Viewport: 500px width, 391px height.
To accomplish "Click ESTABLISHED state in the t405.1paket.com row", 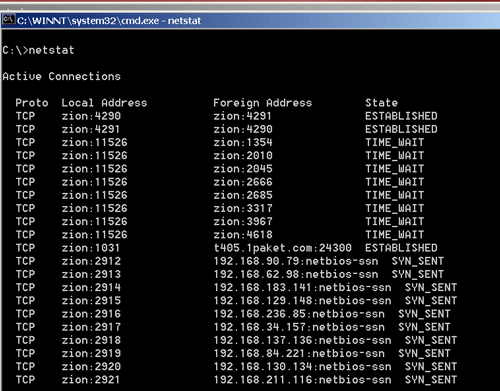I will pyautogui.click(x=401, y=248).
